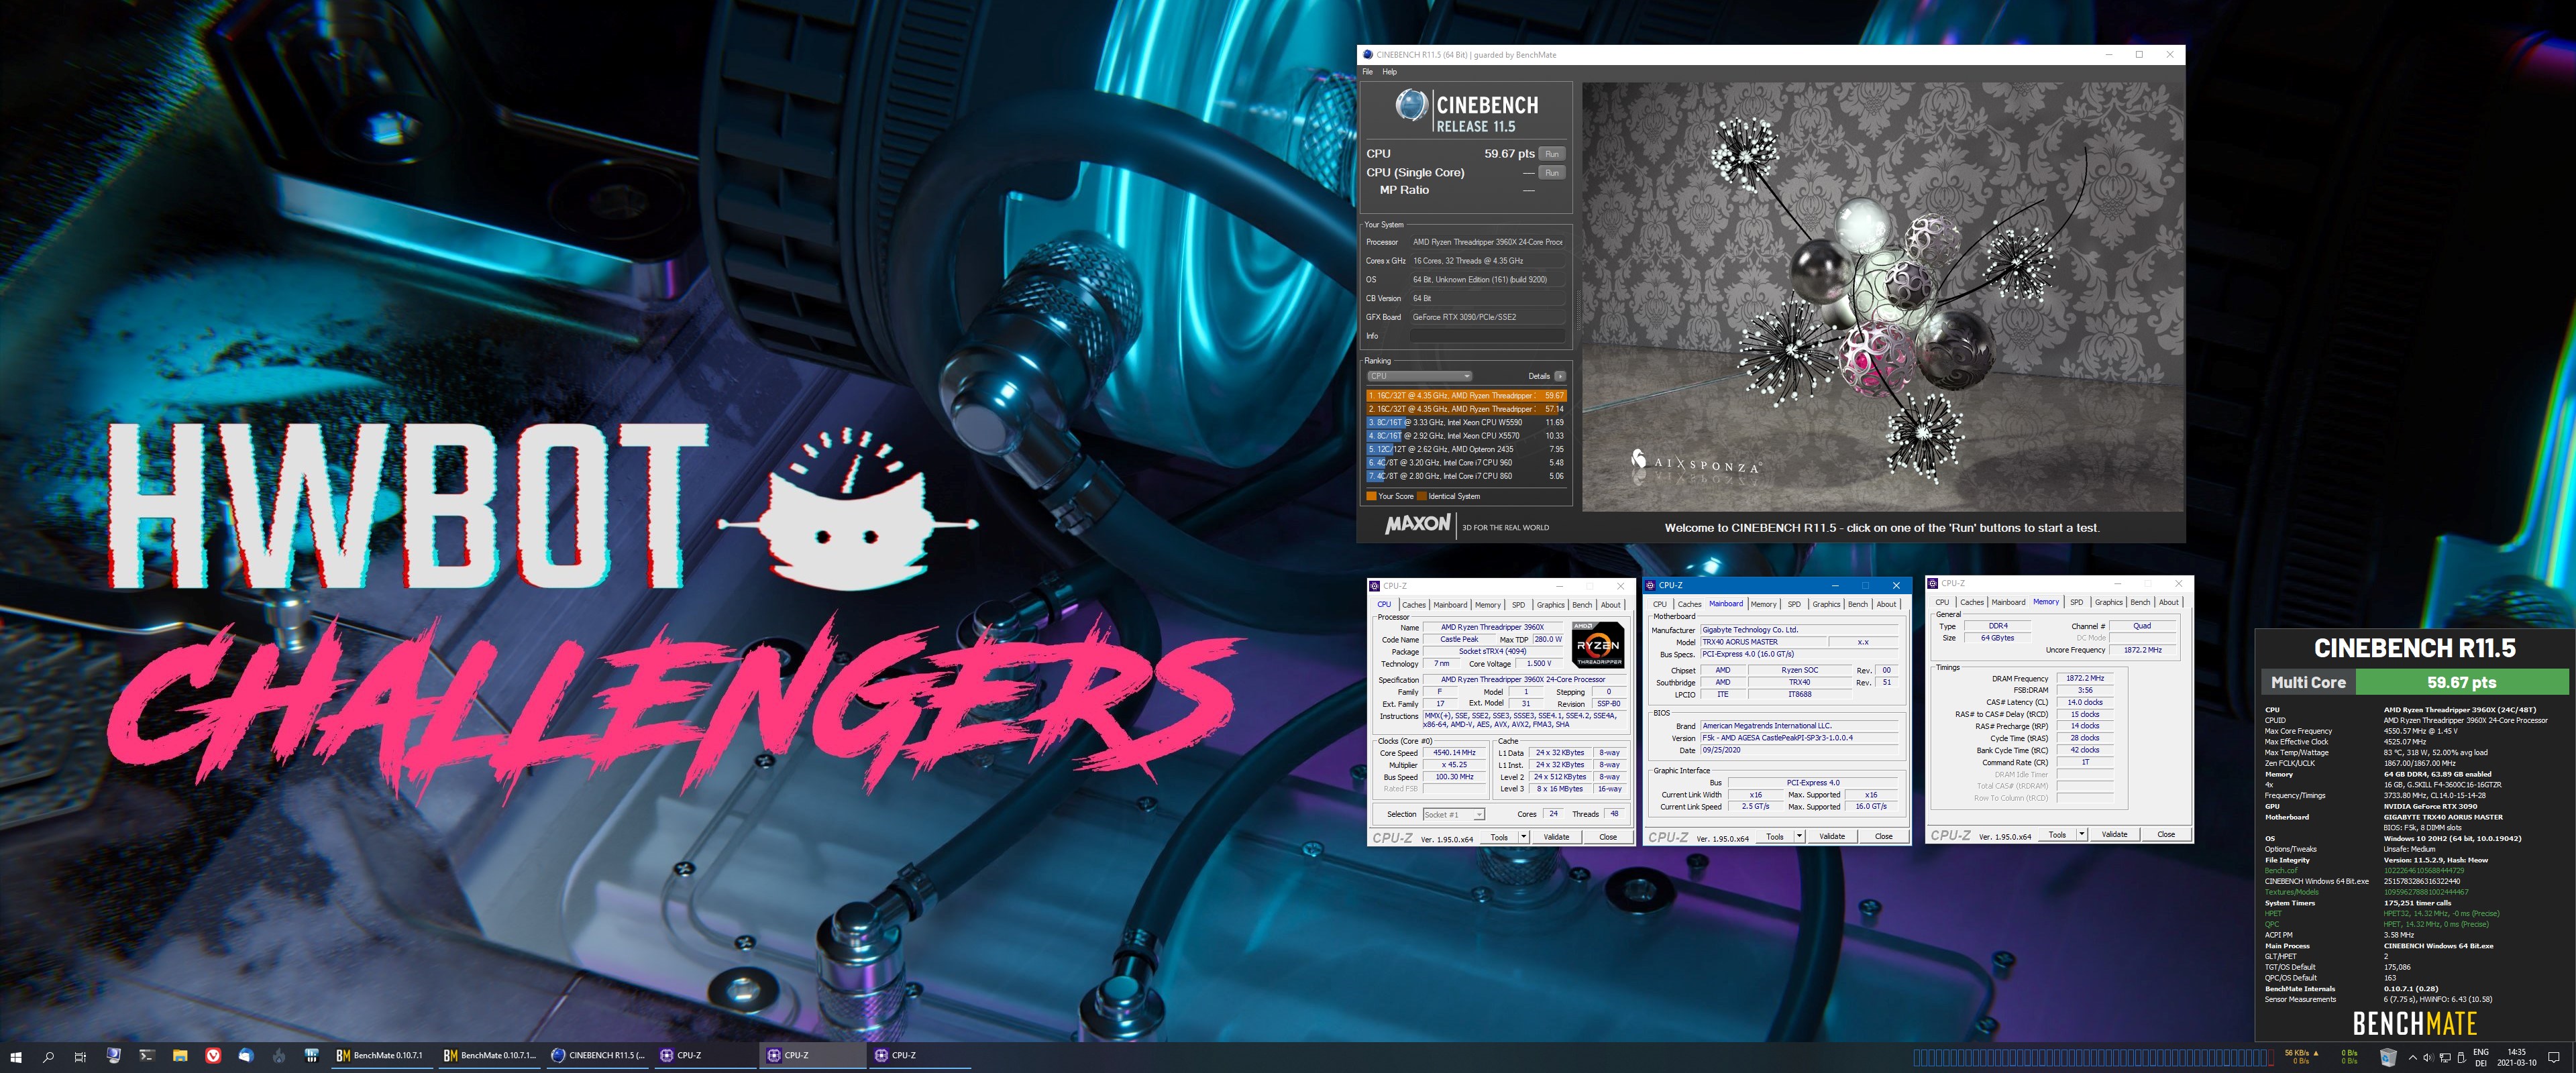The width and height of the screenshot is (2576, 1073).
Task: Open Tools dropdown arrow in right CPU-Z window
Action: [2081, 834]
